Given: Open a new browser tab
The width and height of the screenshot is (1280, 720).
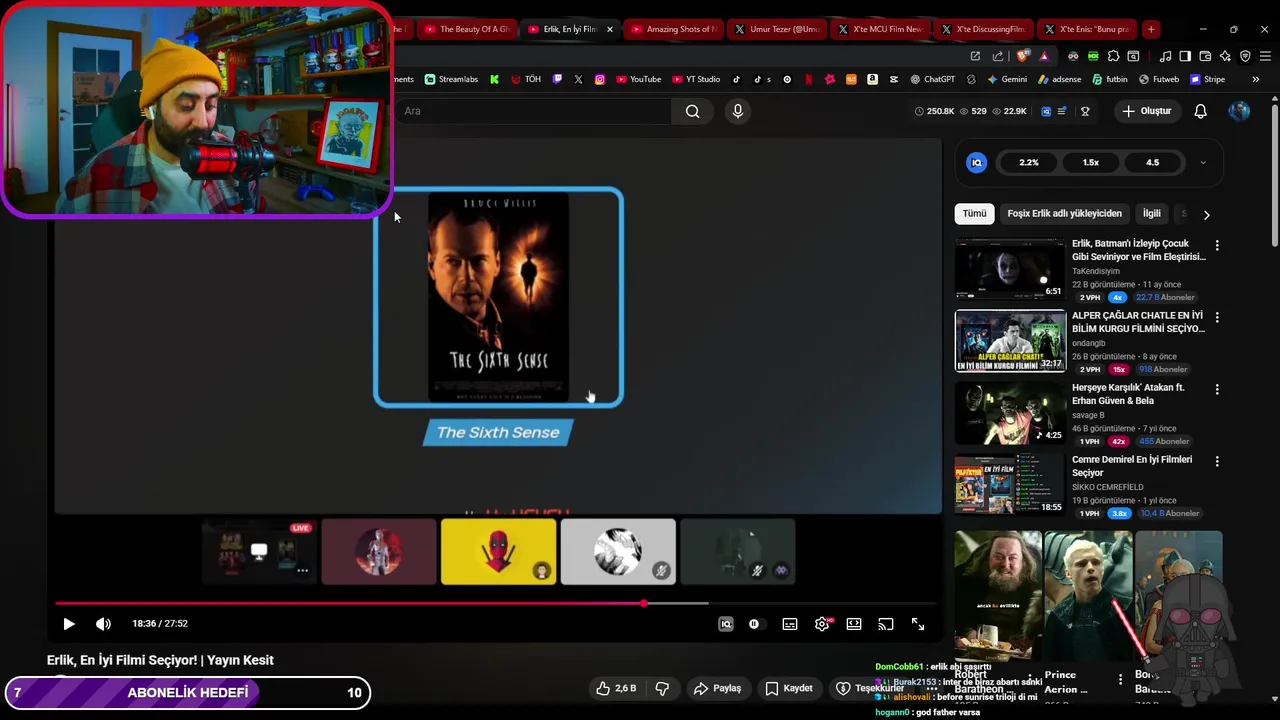Looking at the screenshot, I should (1151, 29).
